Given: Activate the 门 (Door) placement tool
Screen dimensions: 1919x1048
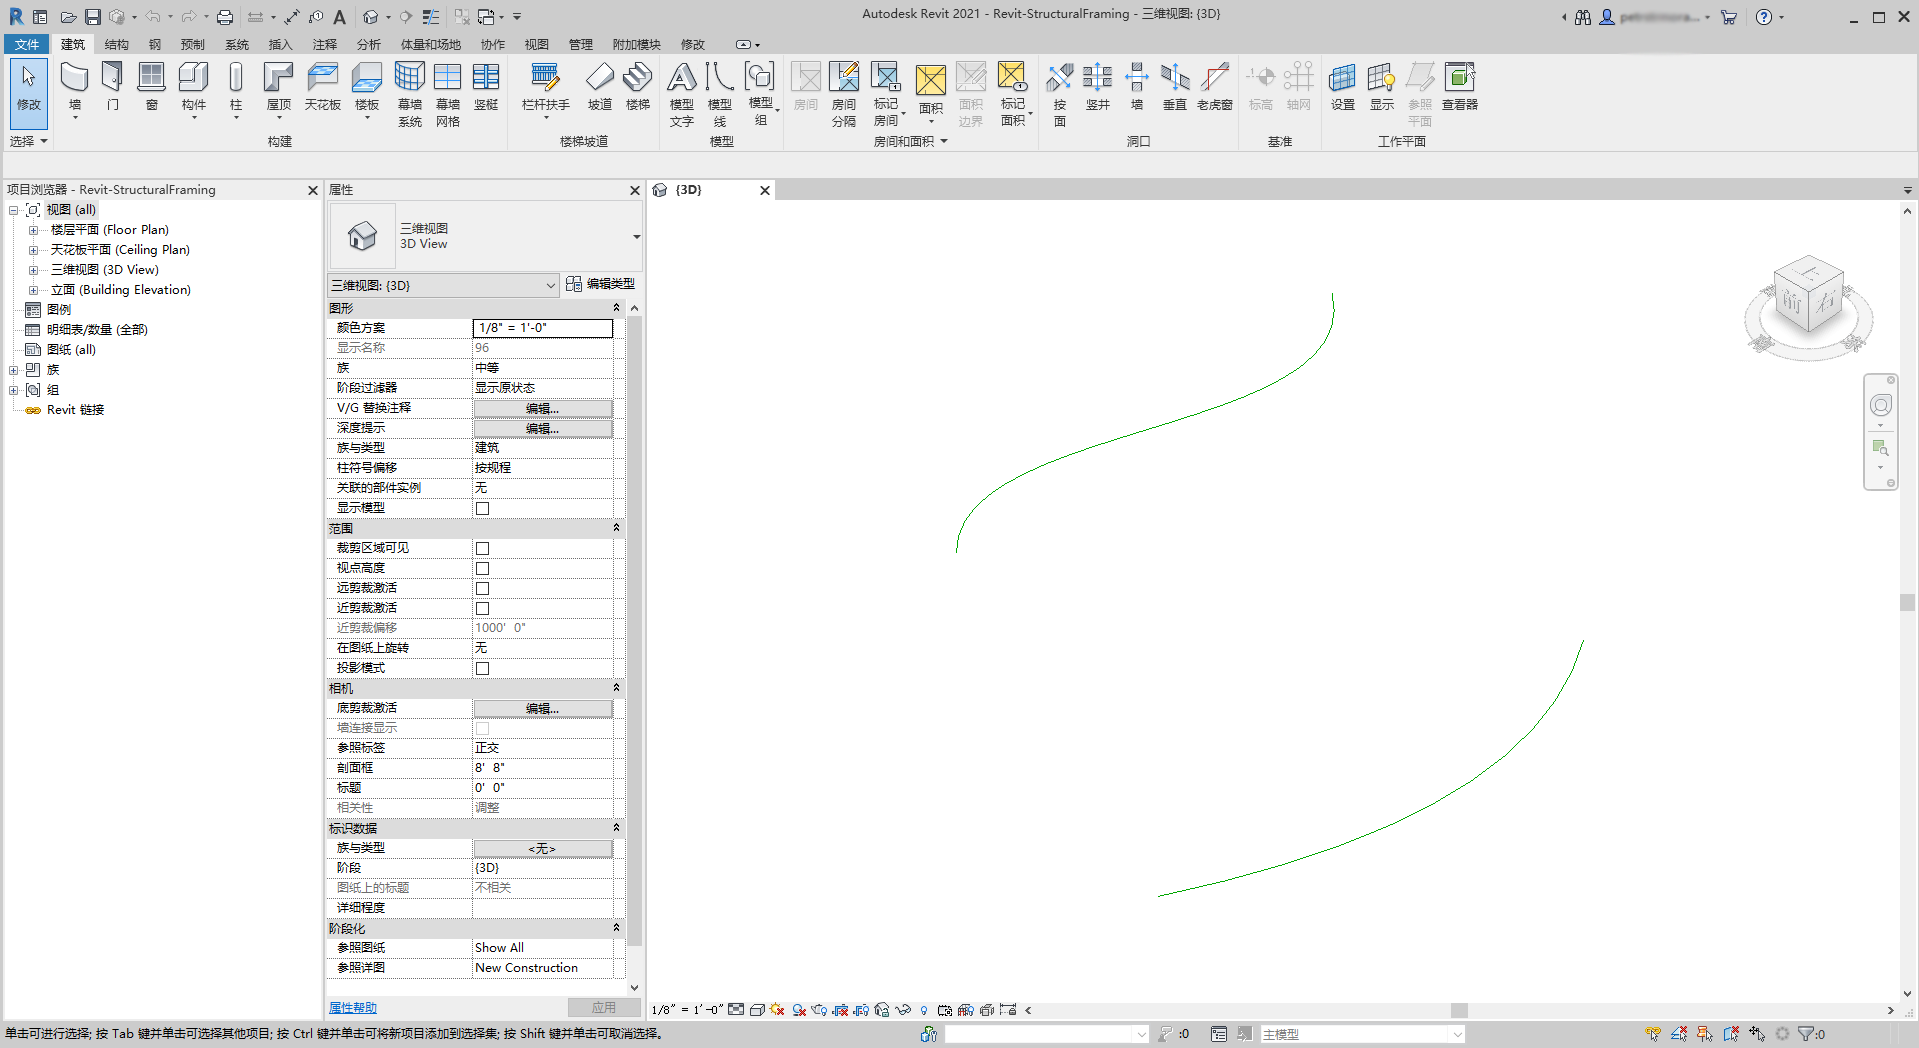Looking at the screenshot, I should point(112,85).
